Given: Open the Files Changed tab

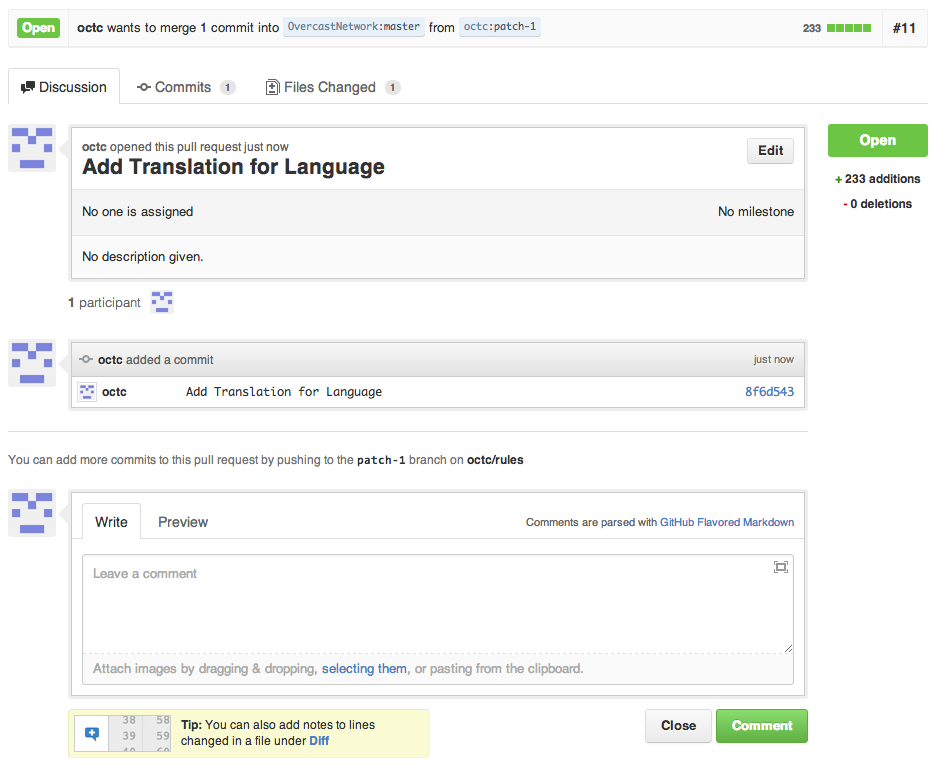Looking at the screenshot, I should [332, 87].
